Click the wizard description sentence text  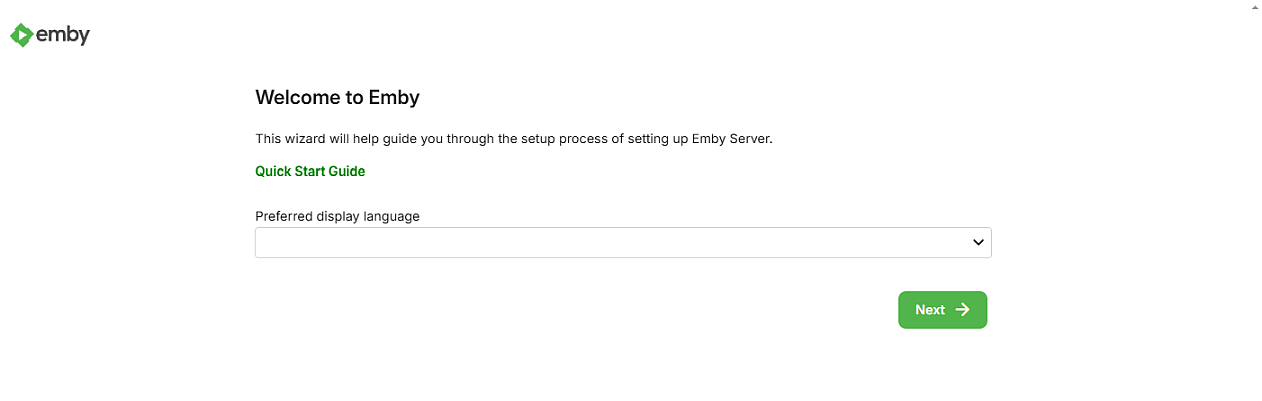coord(514,139)
